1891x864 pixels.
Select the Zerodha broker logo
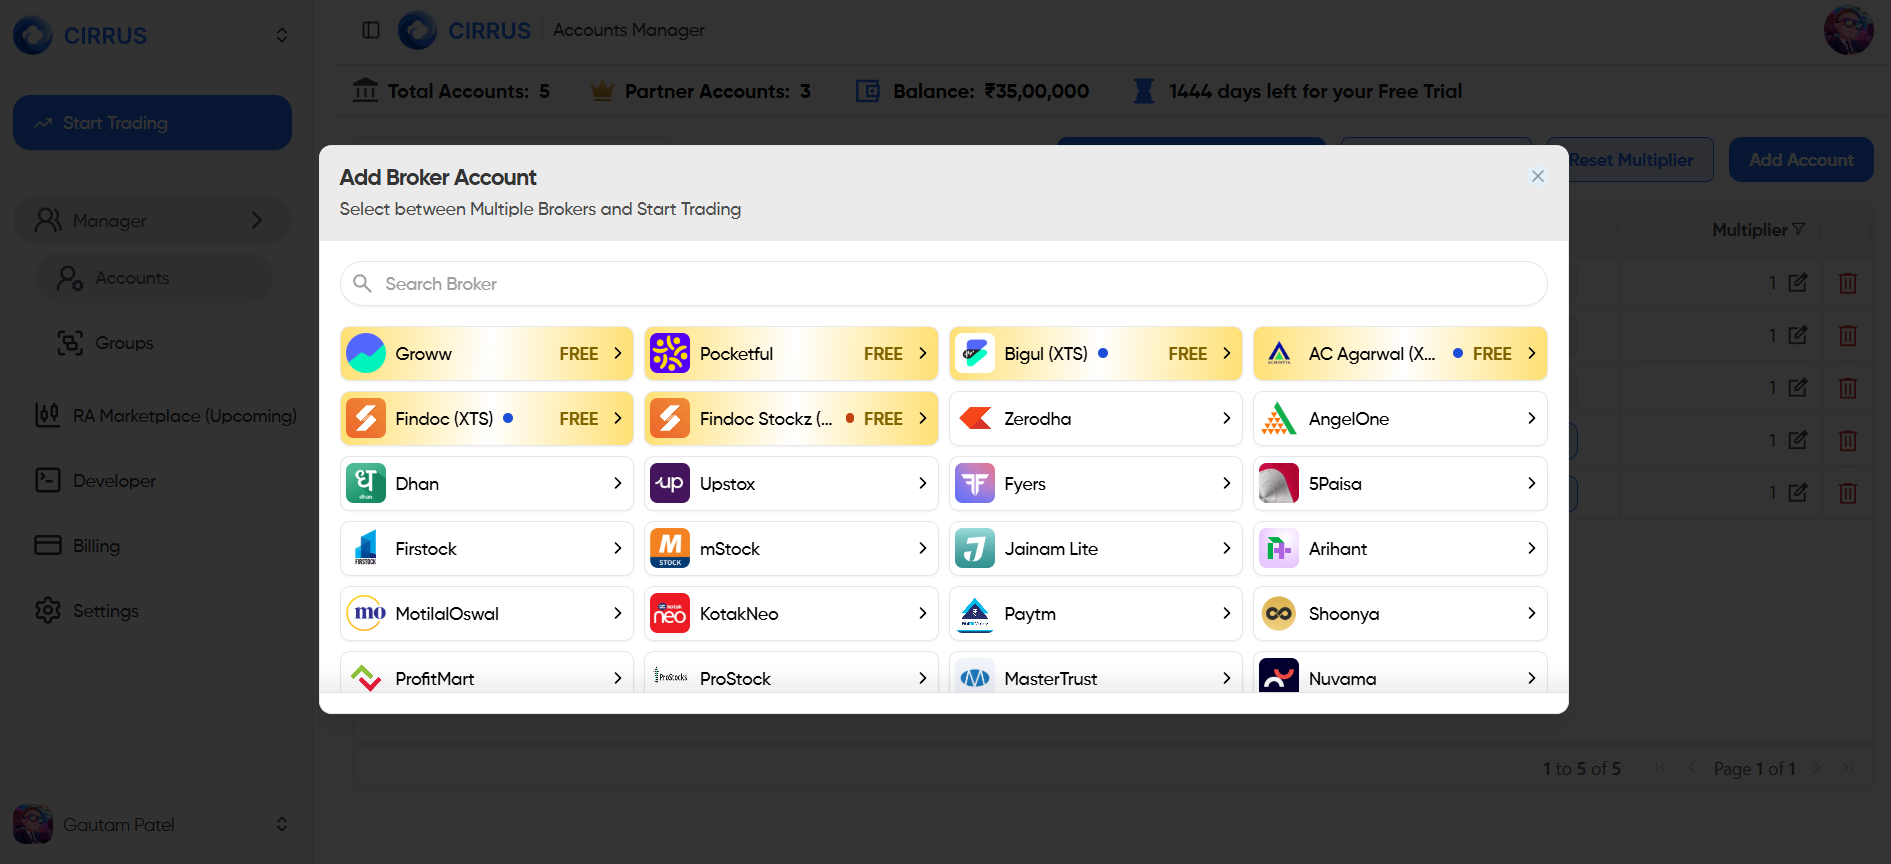click(975, 419)
